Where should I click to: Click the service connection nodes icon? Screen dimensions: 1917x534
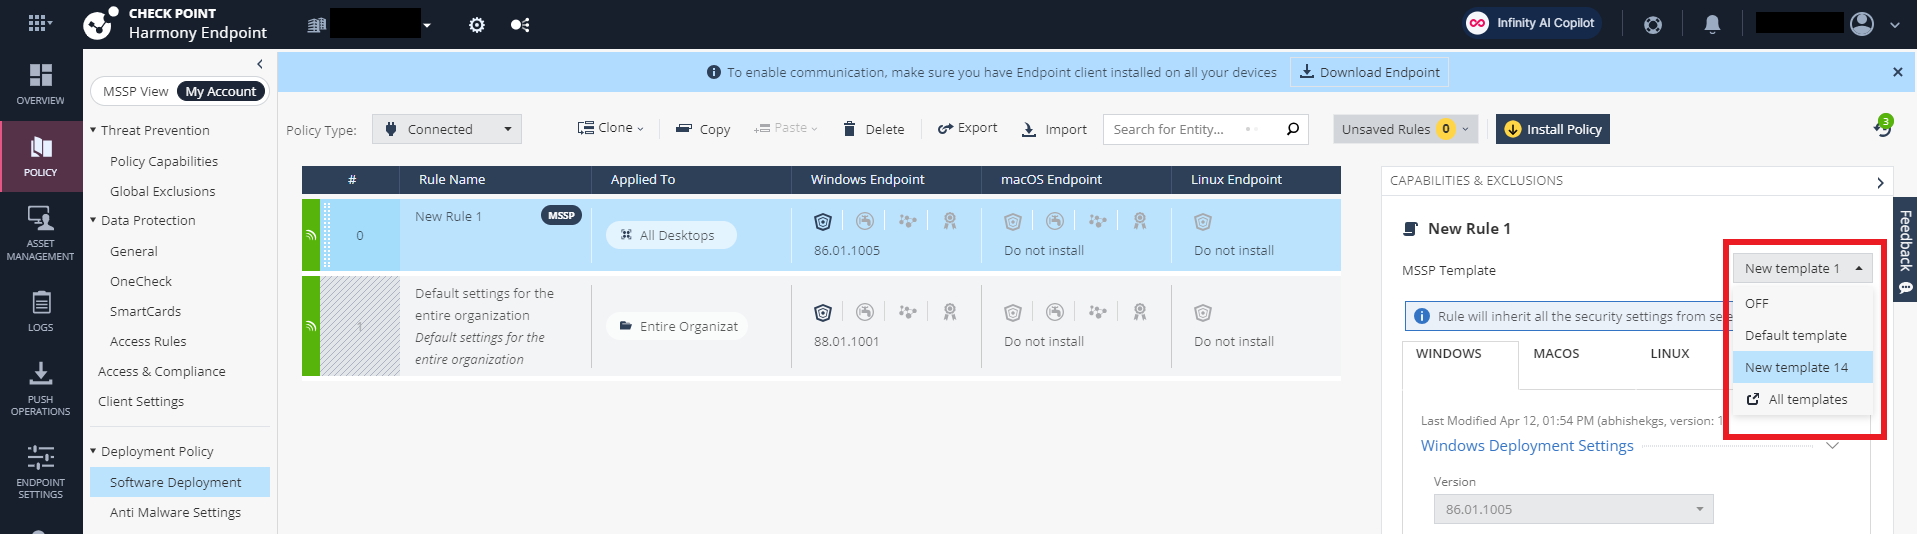click(520, 25)
